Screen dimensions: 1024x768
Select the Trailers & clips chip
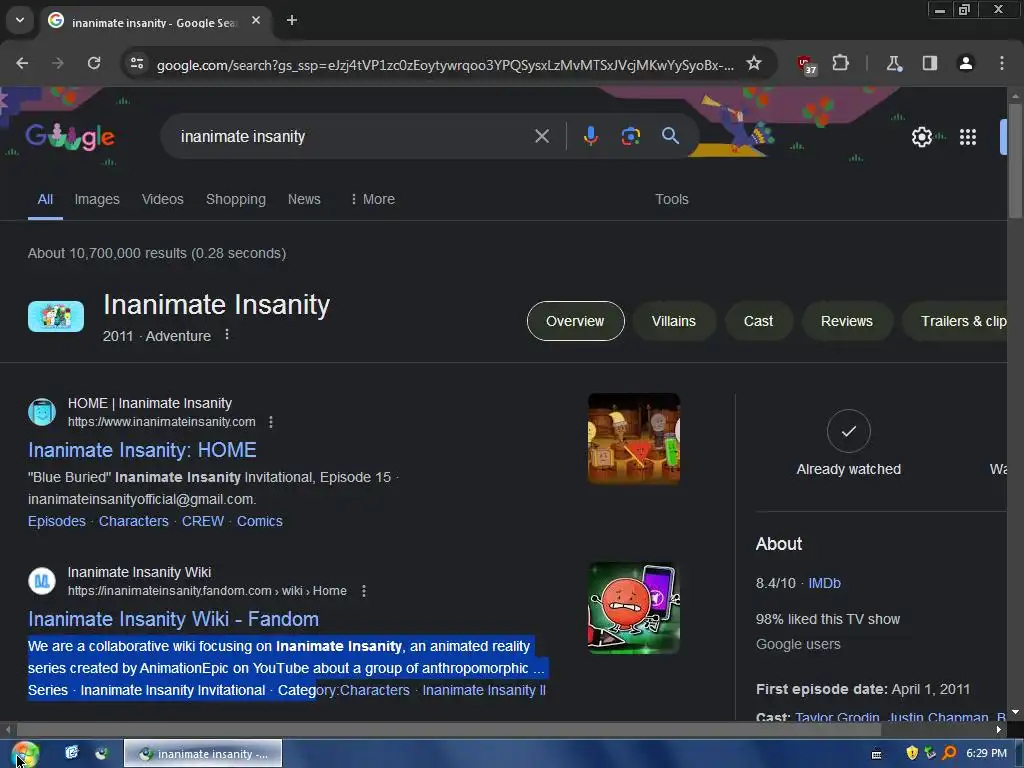[955, 321]
